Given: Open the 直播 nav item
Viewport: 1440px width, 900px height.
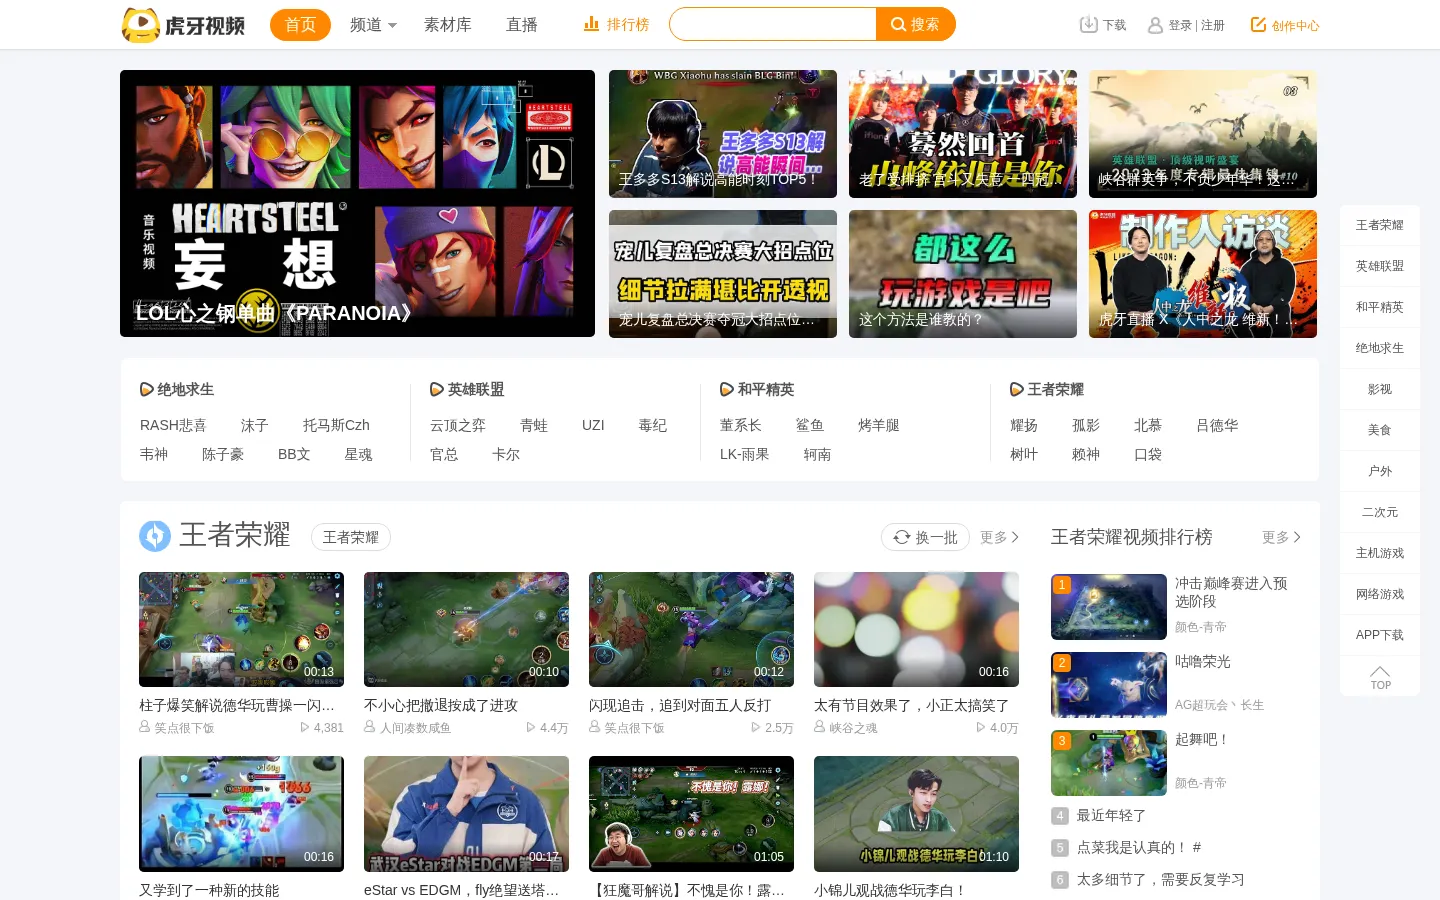Looking at the screenshot, I should (x=522, y=25).
